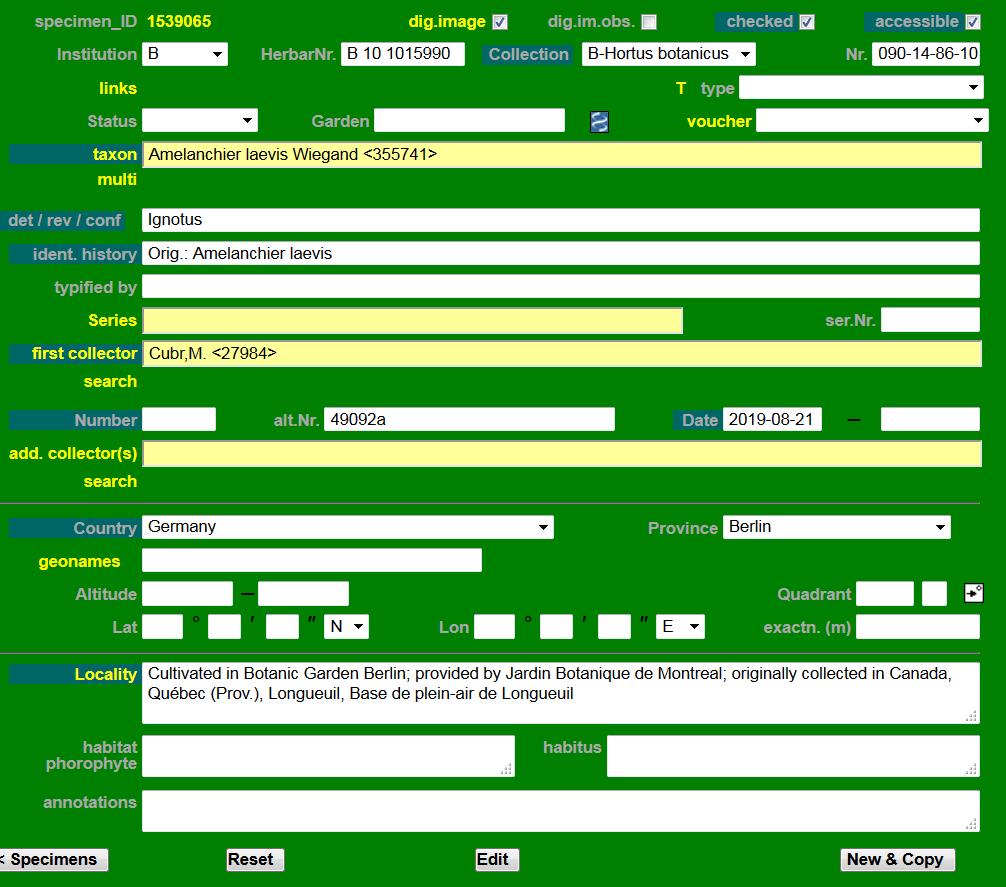The width and height of the screenshot is (1006, 887).
Task: Open the Institution dropdown
Action: click(185, 54)
